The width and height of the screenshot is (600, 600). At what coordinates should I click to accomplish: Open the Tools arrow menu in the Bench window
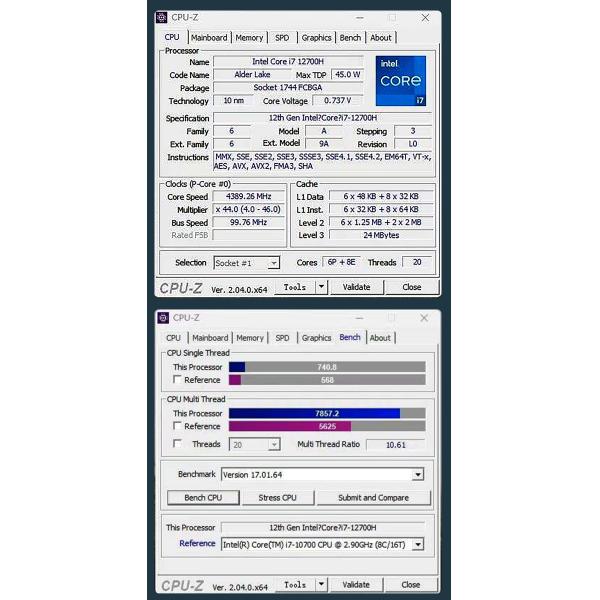pos(321,584)
